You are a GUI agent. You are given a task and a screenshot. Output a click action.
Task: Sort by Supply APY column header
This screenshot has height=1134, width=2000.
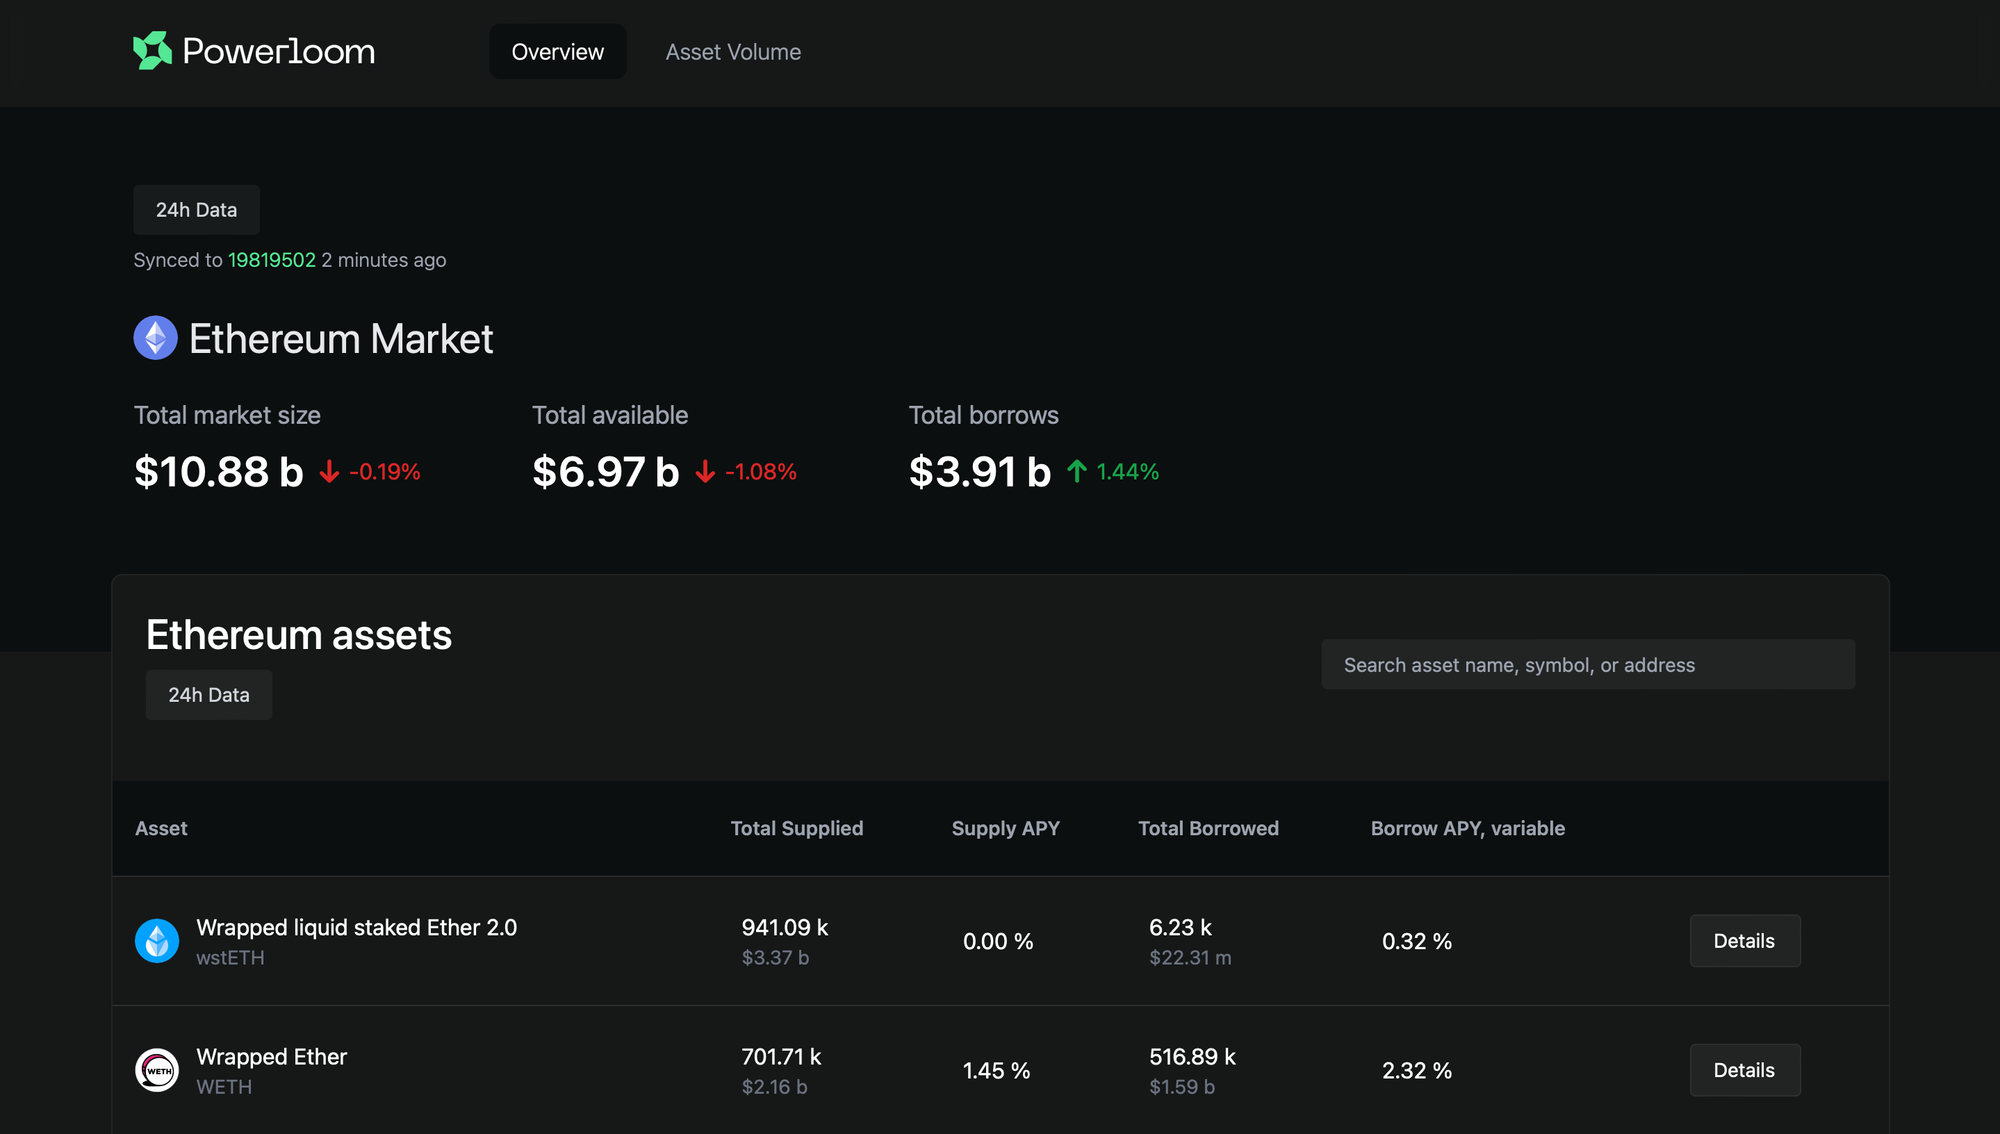tap(1005, 828)
